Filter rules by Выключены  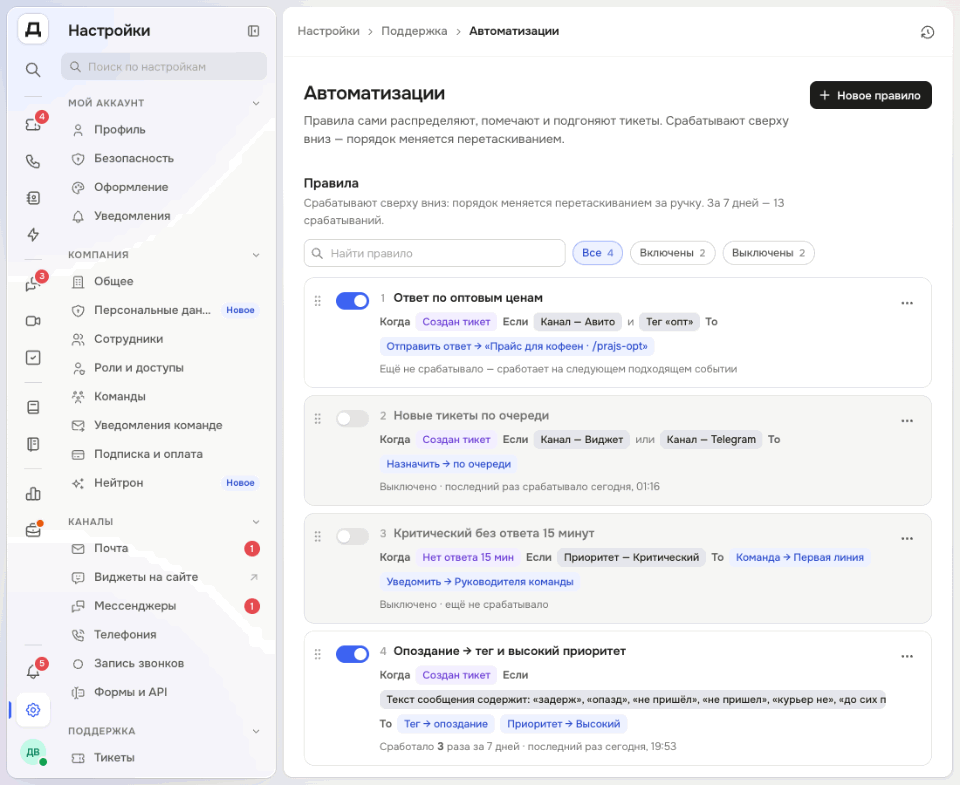tap(768, 253)
